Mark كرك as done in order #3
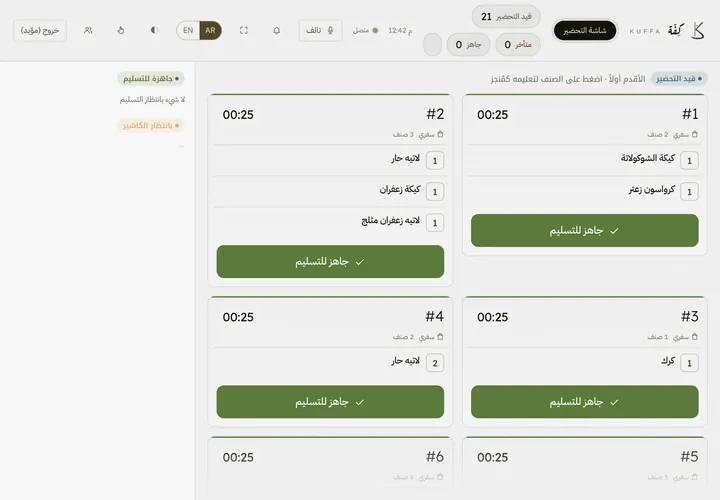This screenshot has height=500, width=720. tap(583, 363)
